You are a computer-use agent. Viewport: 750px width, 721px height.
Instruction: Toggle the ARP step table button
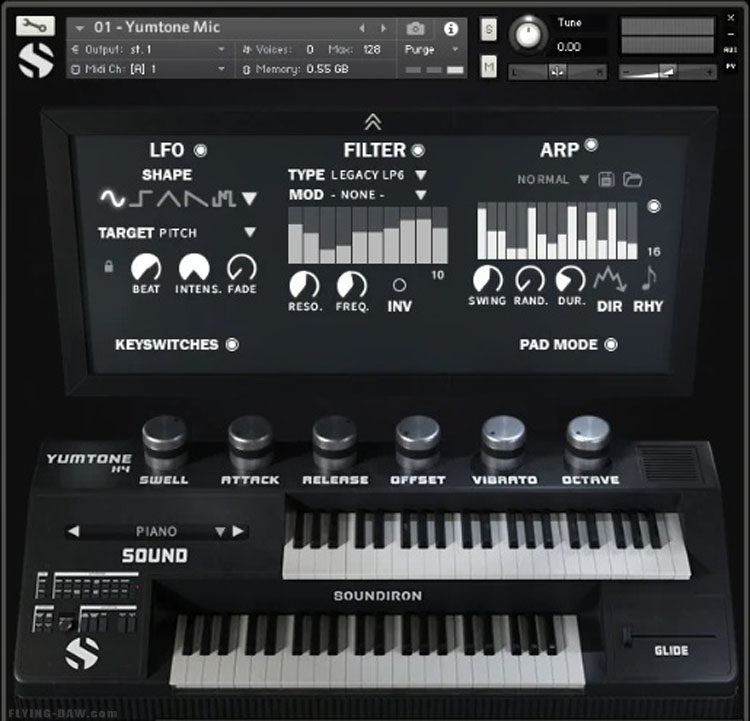[x=654, y=206]
